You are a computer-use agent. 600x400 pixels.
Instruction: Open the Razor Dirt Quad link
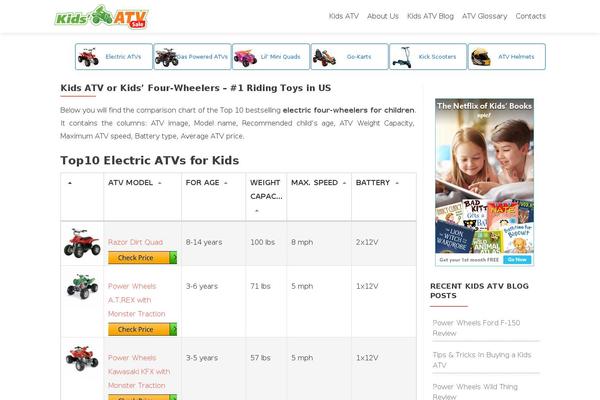(135, 242)
